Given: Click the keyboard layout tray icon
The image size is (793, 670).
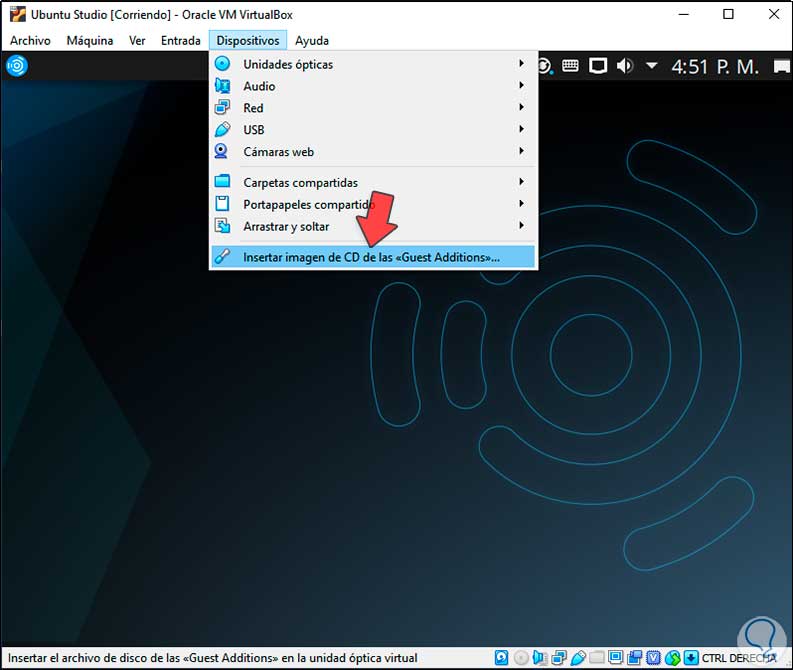Looking at the screenshot, I should [570, 66].
